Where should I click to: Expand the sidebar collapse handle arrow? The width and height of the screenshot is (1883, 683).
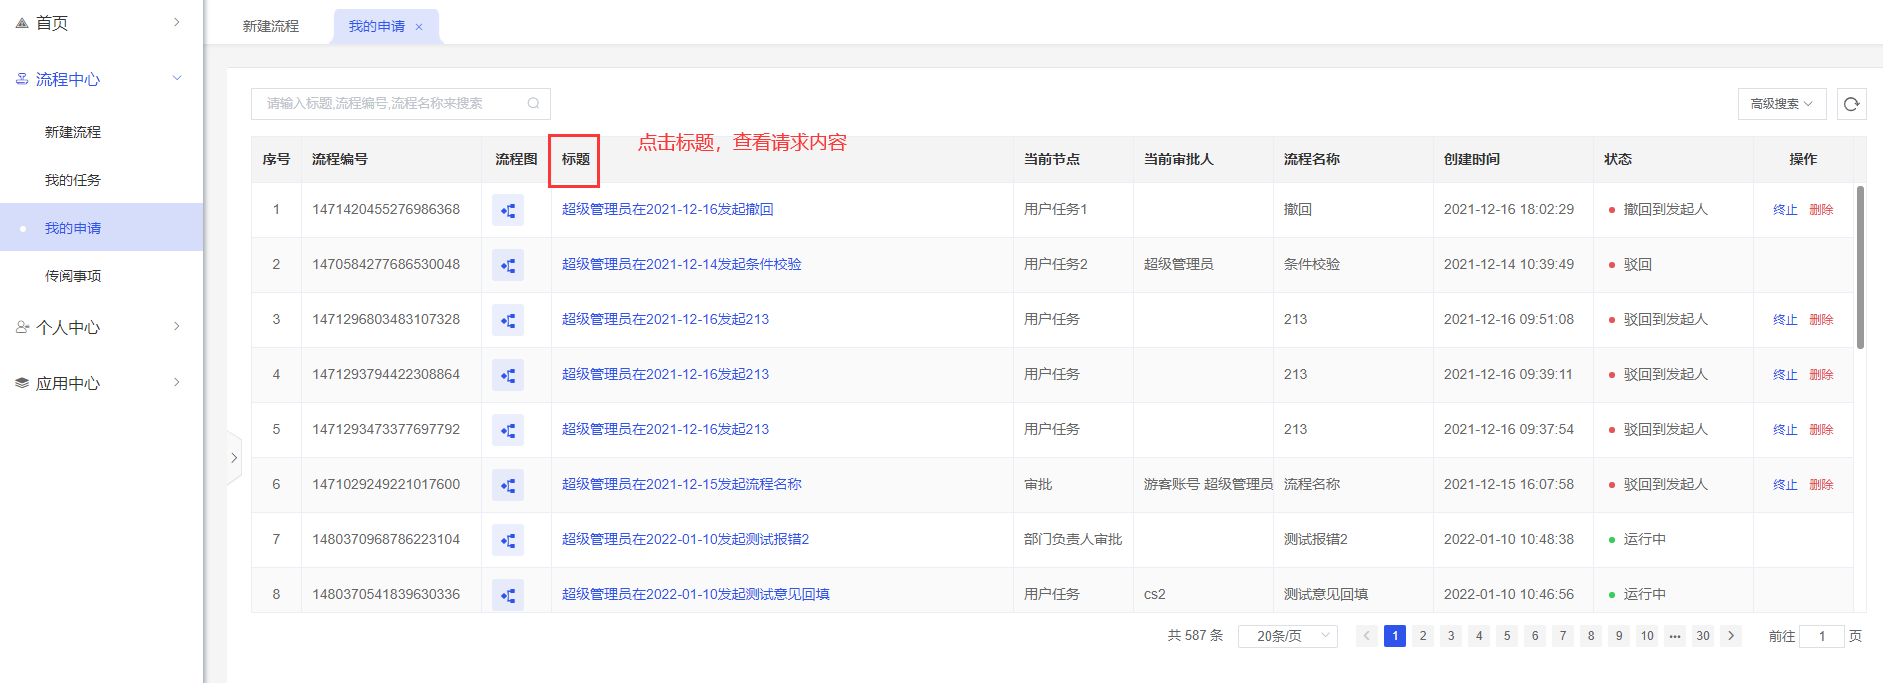pos(234,458)
